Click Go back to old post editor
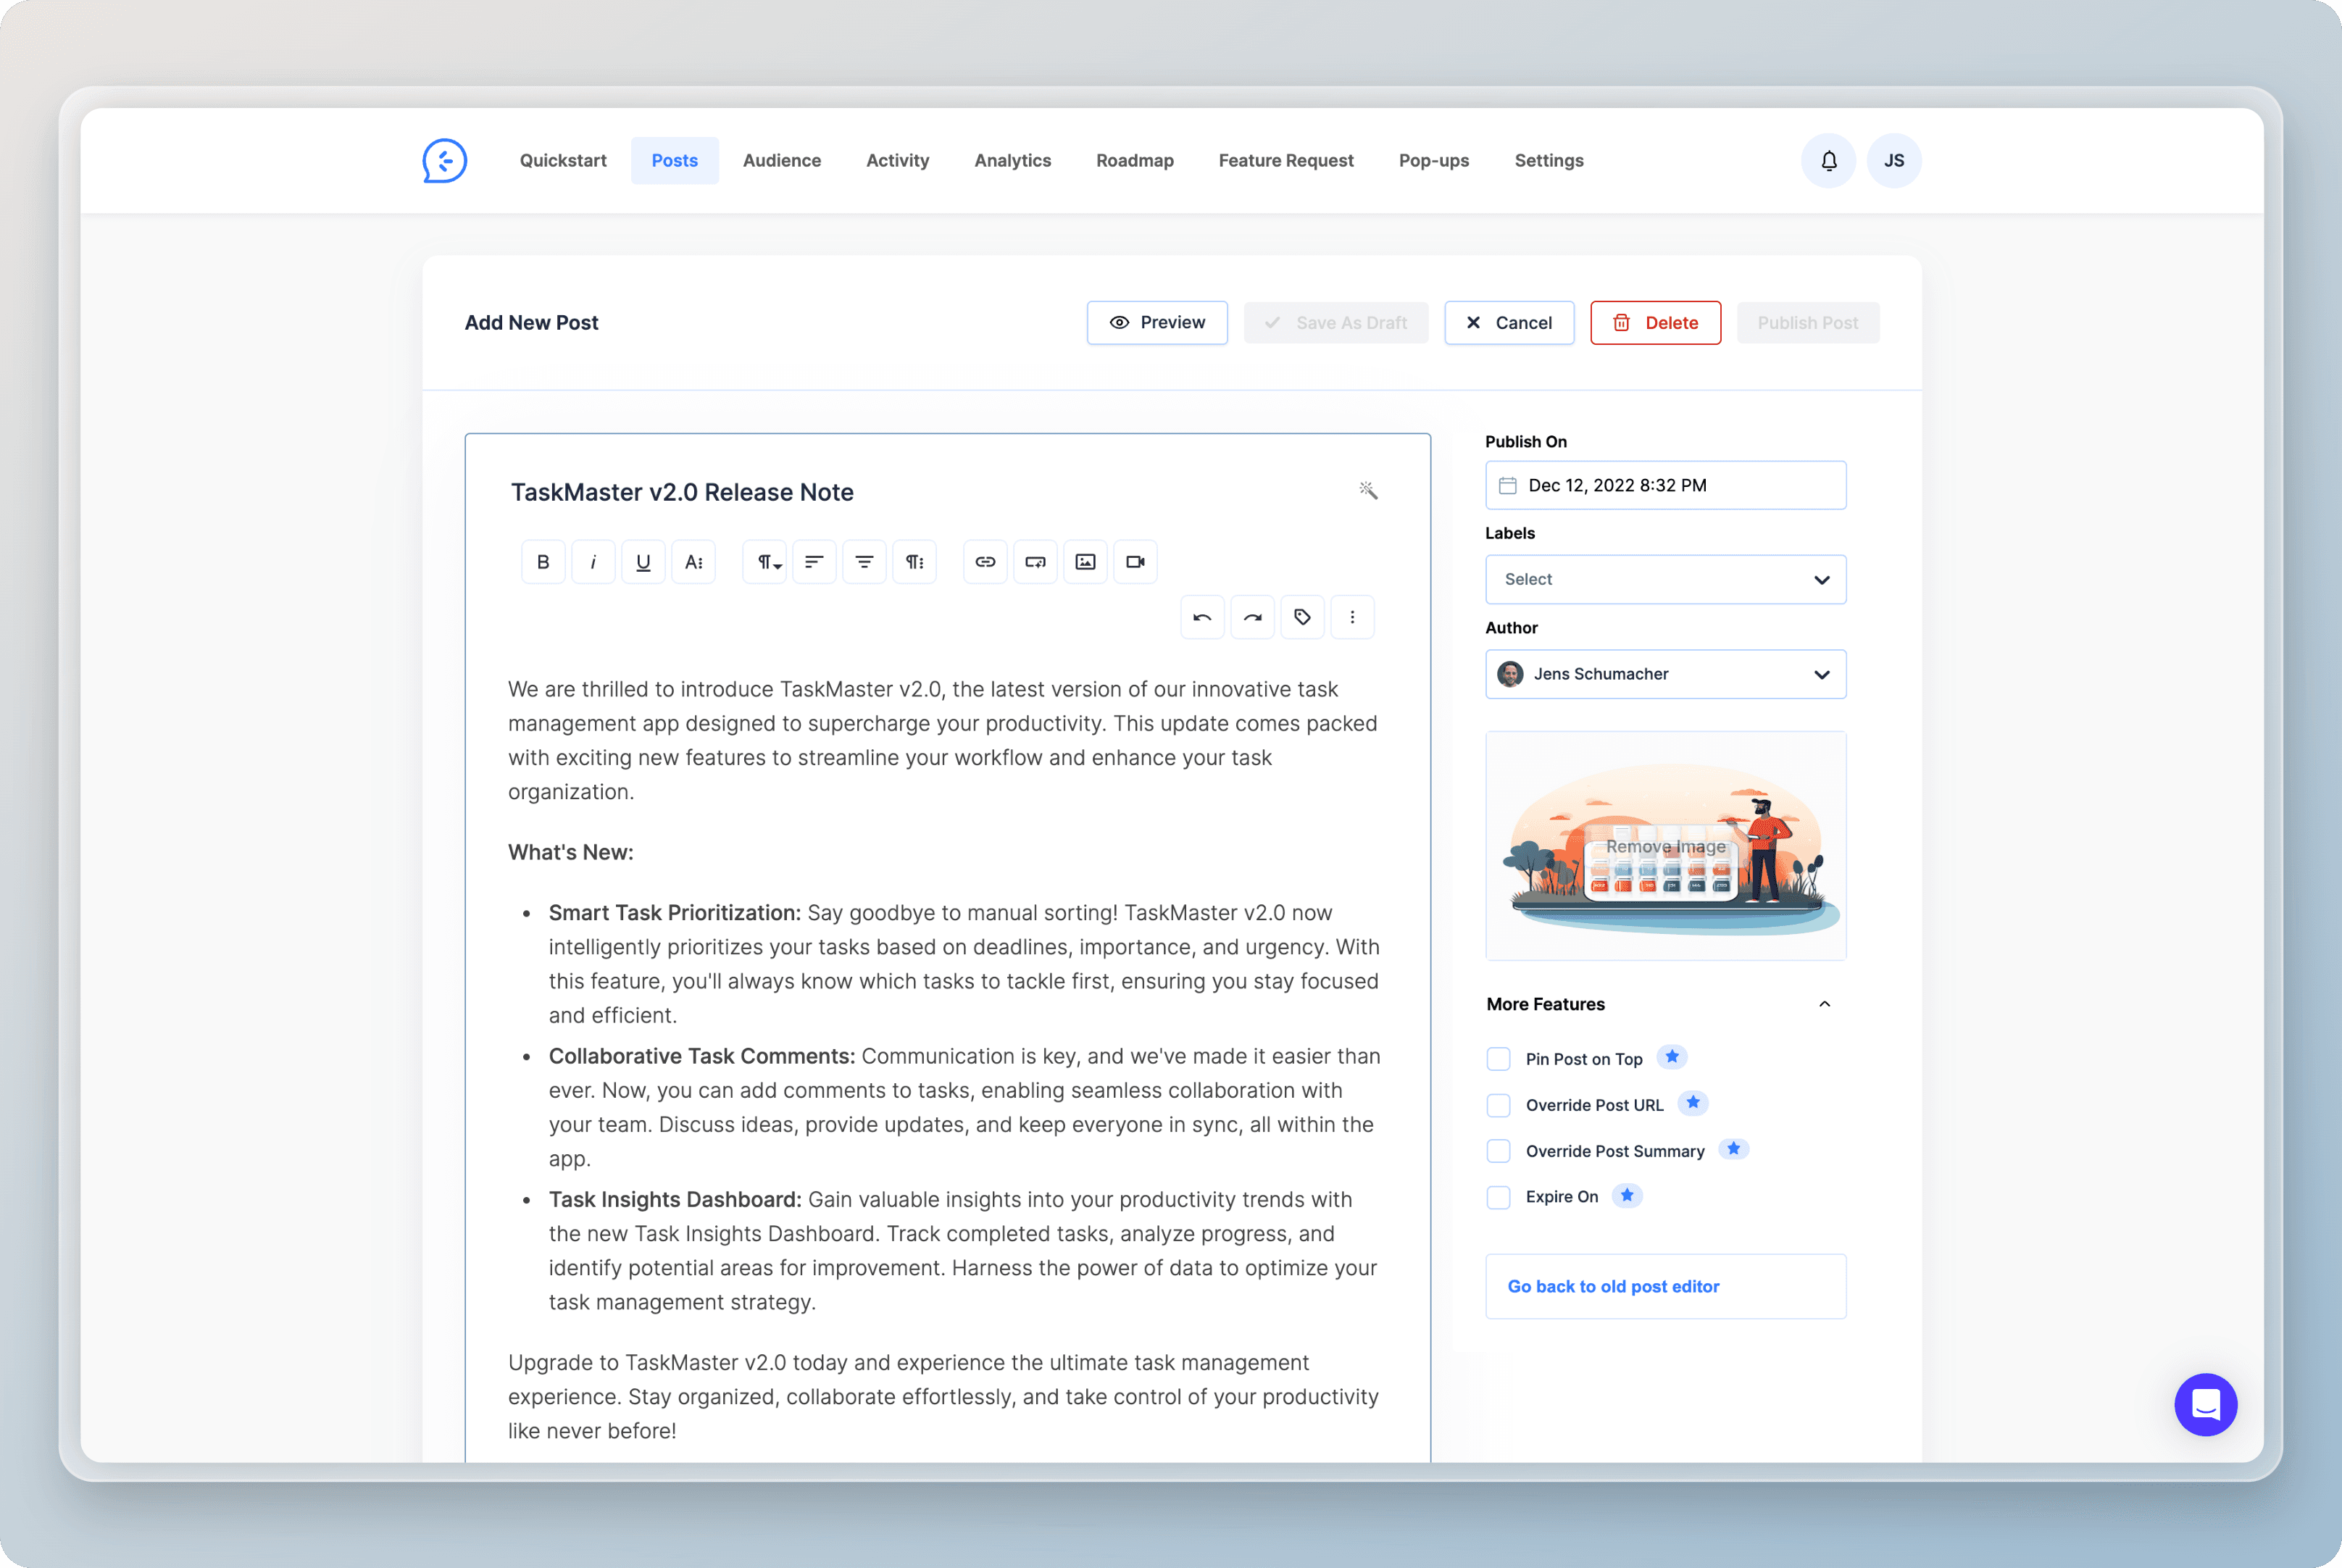Viewport: 2342px width, 1568px height. point(1613,1287)
